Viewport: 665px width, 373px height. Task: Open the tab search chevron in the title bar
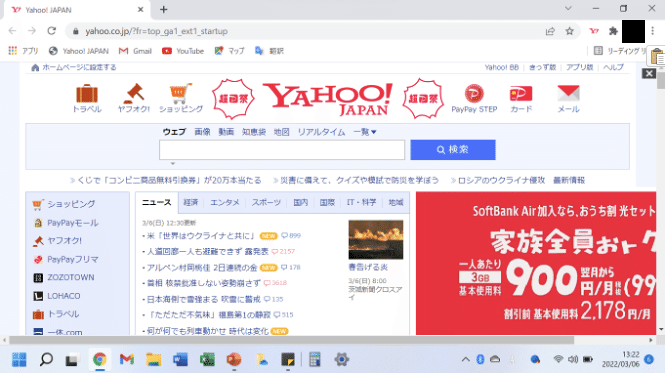pyautogui.click(x=568, y=8)
